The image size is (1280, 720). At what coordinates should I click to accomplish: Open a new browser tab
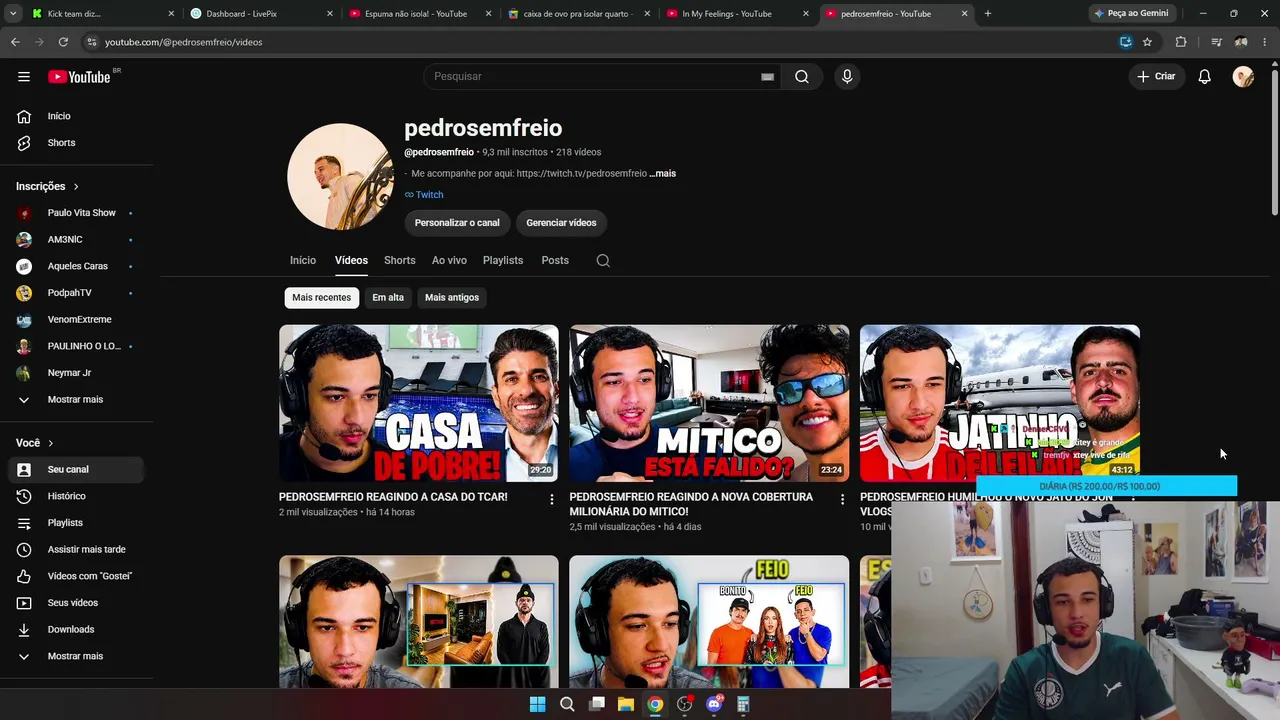tap(988, 14)
